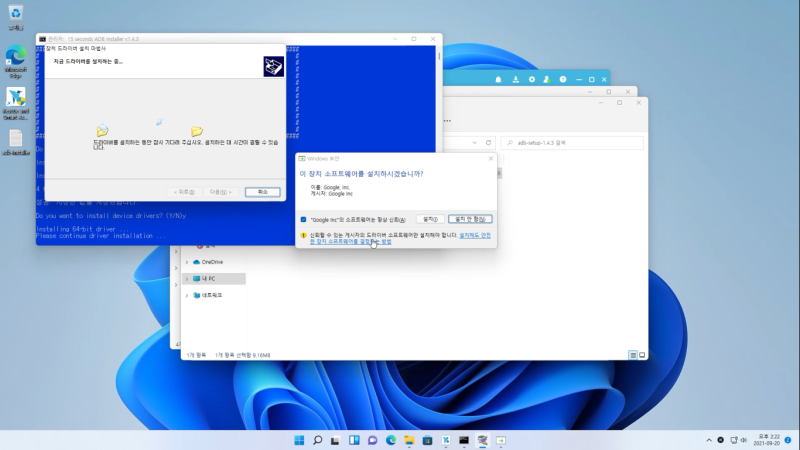The width and height of the screenshot is (800, 450).
Task: Open settings gear in blue title bar
Action: tap(532, 80)
